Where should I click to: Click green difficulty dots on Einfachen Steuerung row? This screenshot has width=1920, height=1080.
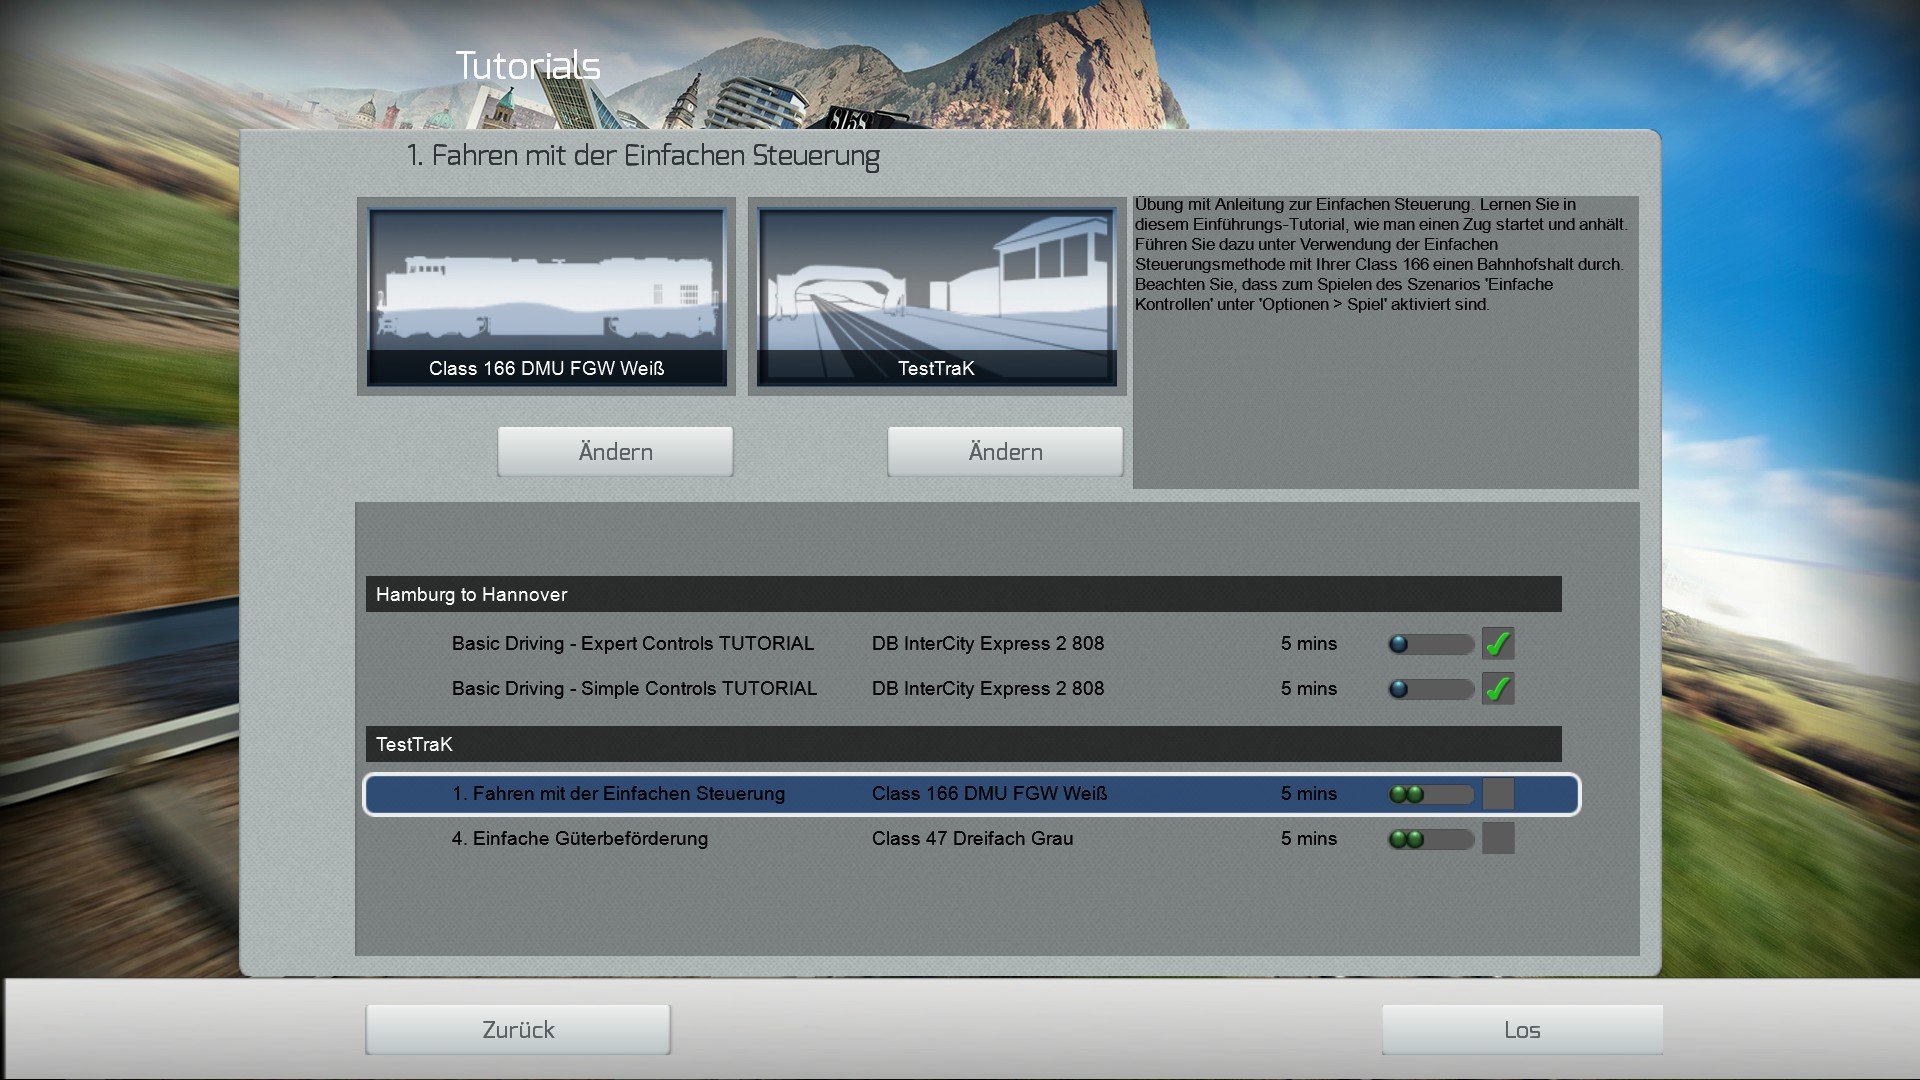[1407, 795]
